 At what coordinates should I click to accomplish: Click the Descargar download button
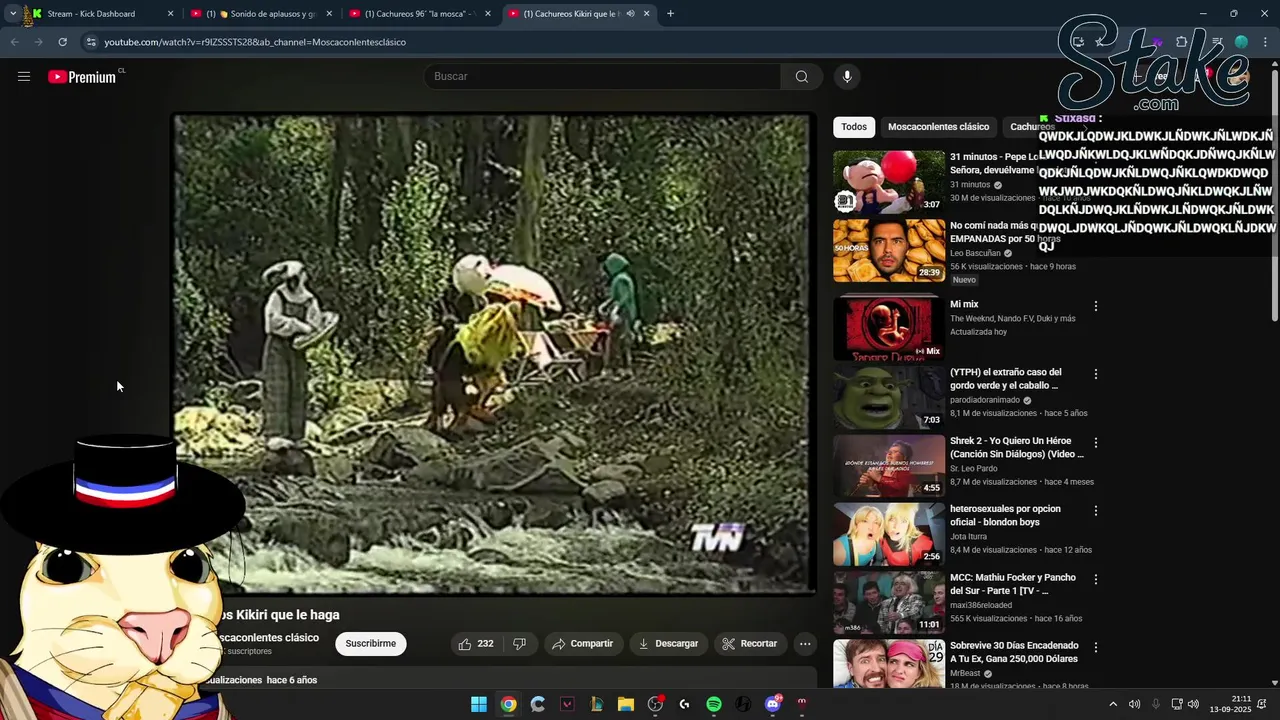click(669, 644)
